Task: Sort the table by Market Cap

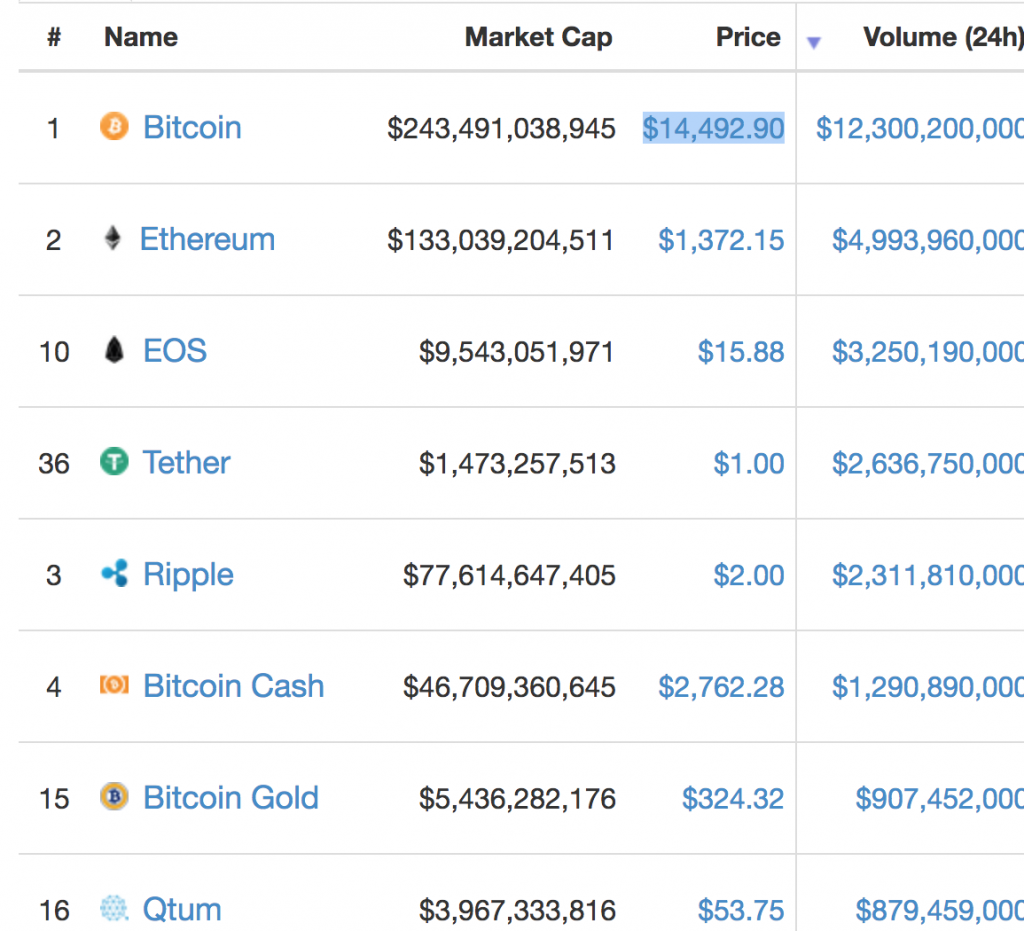Action: pos(538,37)
